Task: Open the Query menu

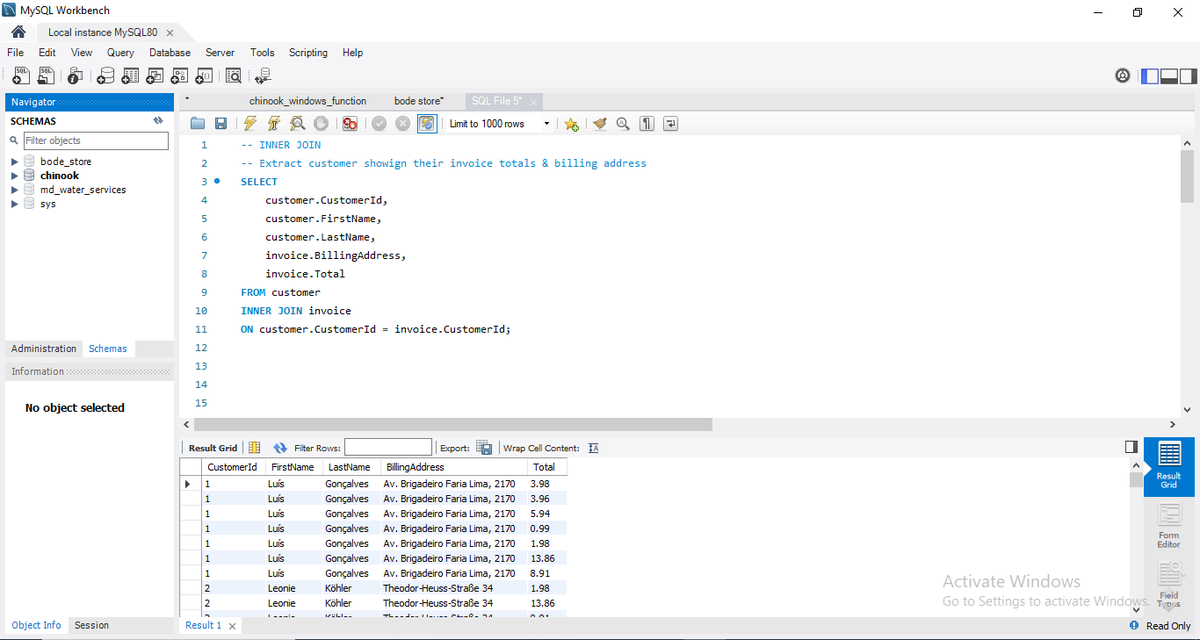Action: click(120, 52)
